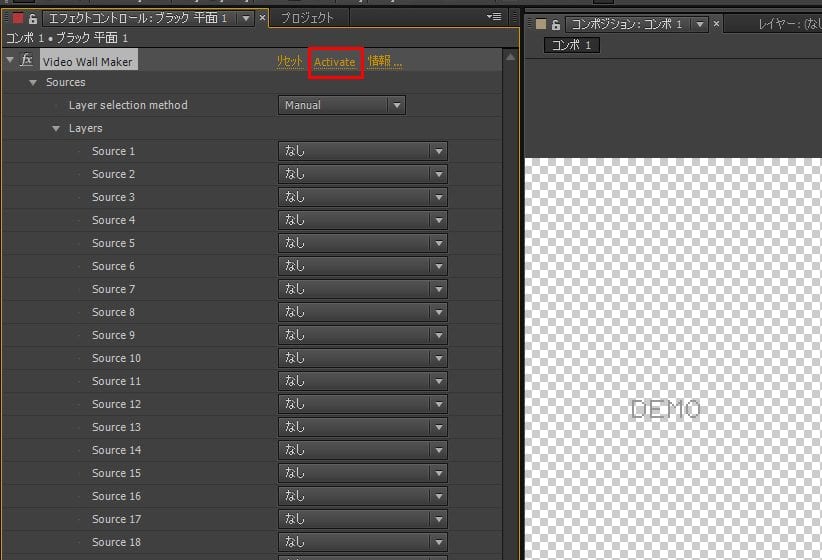
Task: Close the effect controls panel tab
Action: click(263, 17)
